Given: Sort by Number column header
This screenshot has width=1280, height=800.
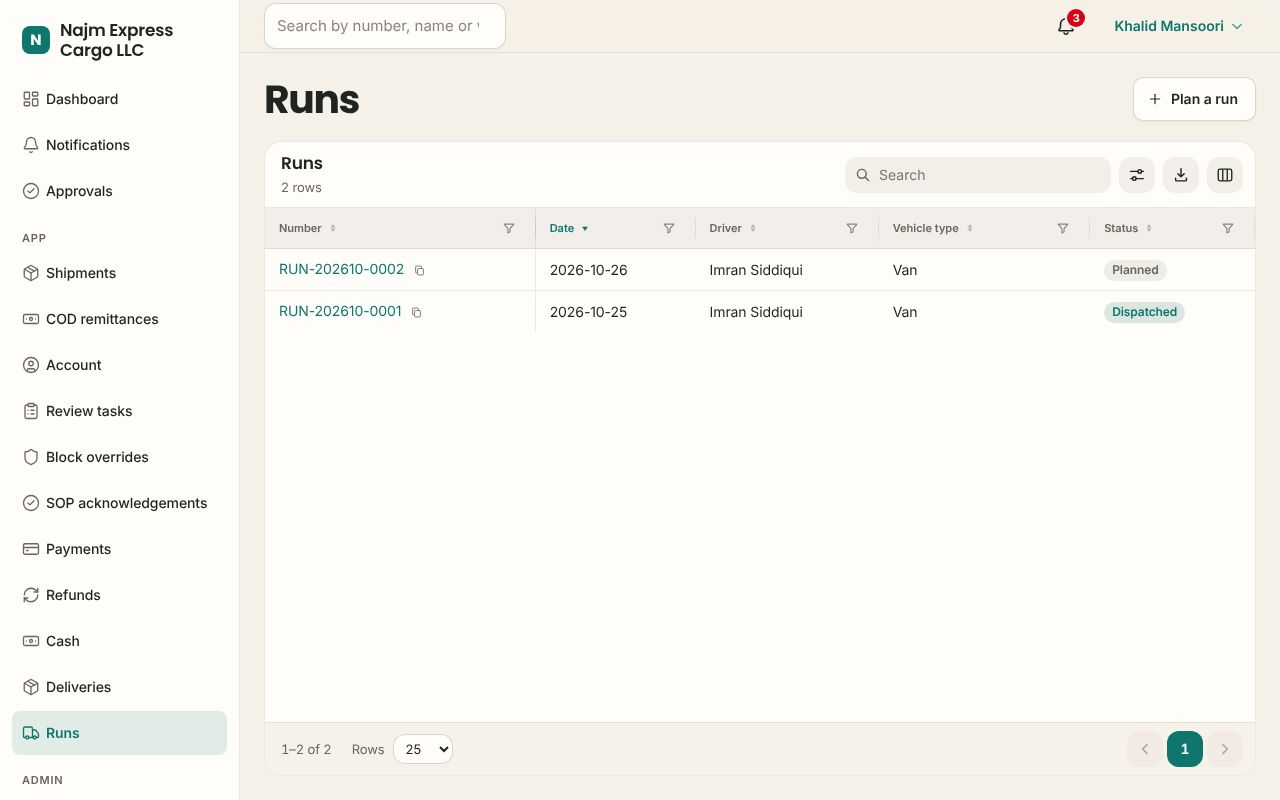Looking at the screenshot, I should pos(307,228).
